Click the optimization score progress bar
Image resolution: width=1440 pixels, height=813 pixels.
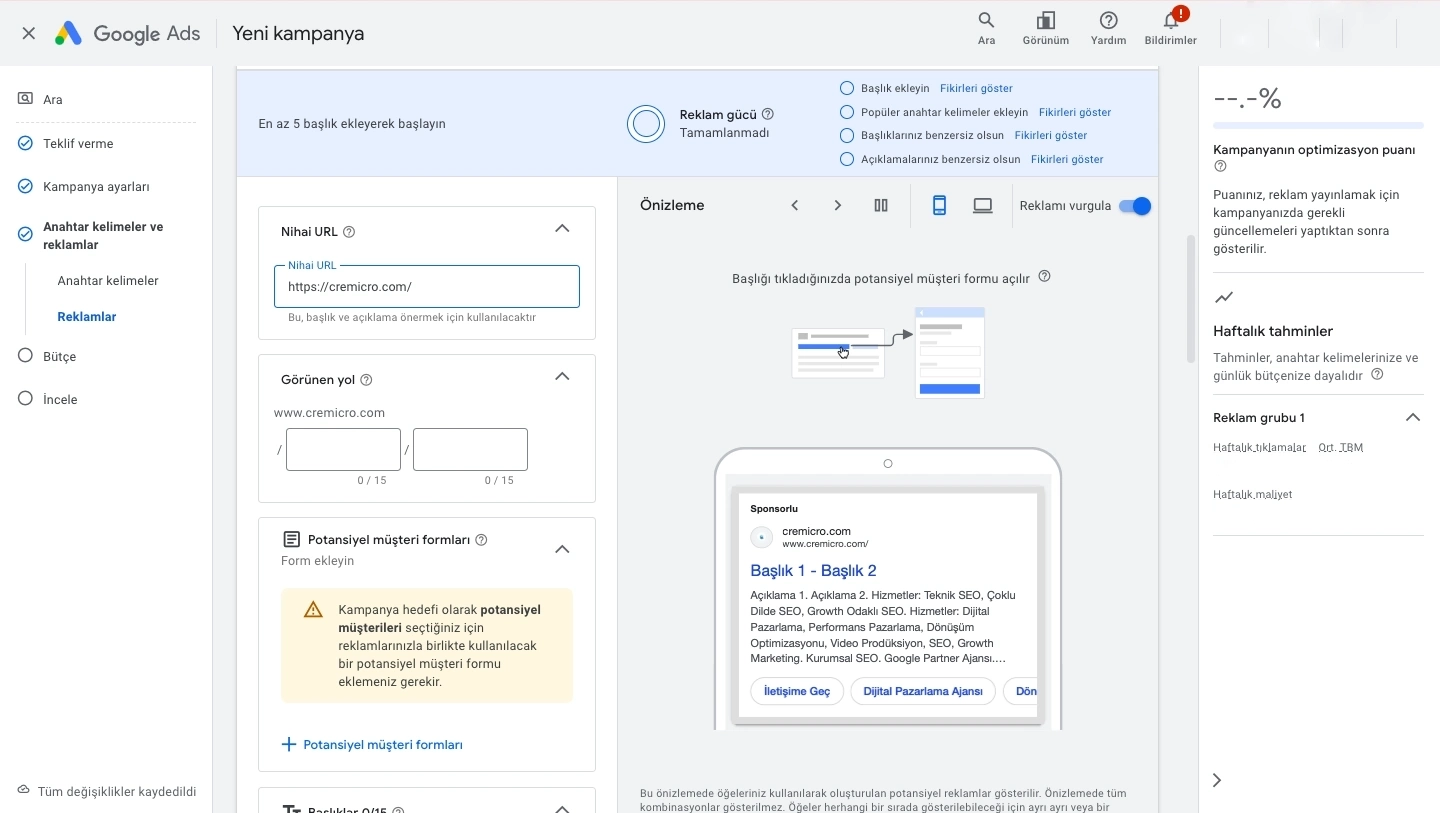click(x=1318, y=126)
